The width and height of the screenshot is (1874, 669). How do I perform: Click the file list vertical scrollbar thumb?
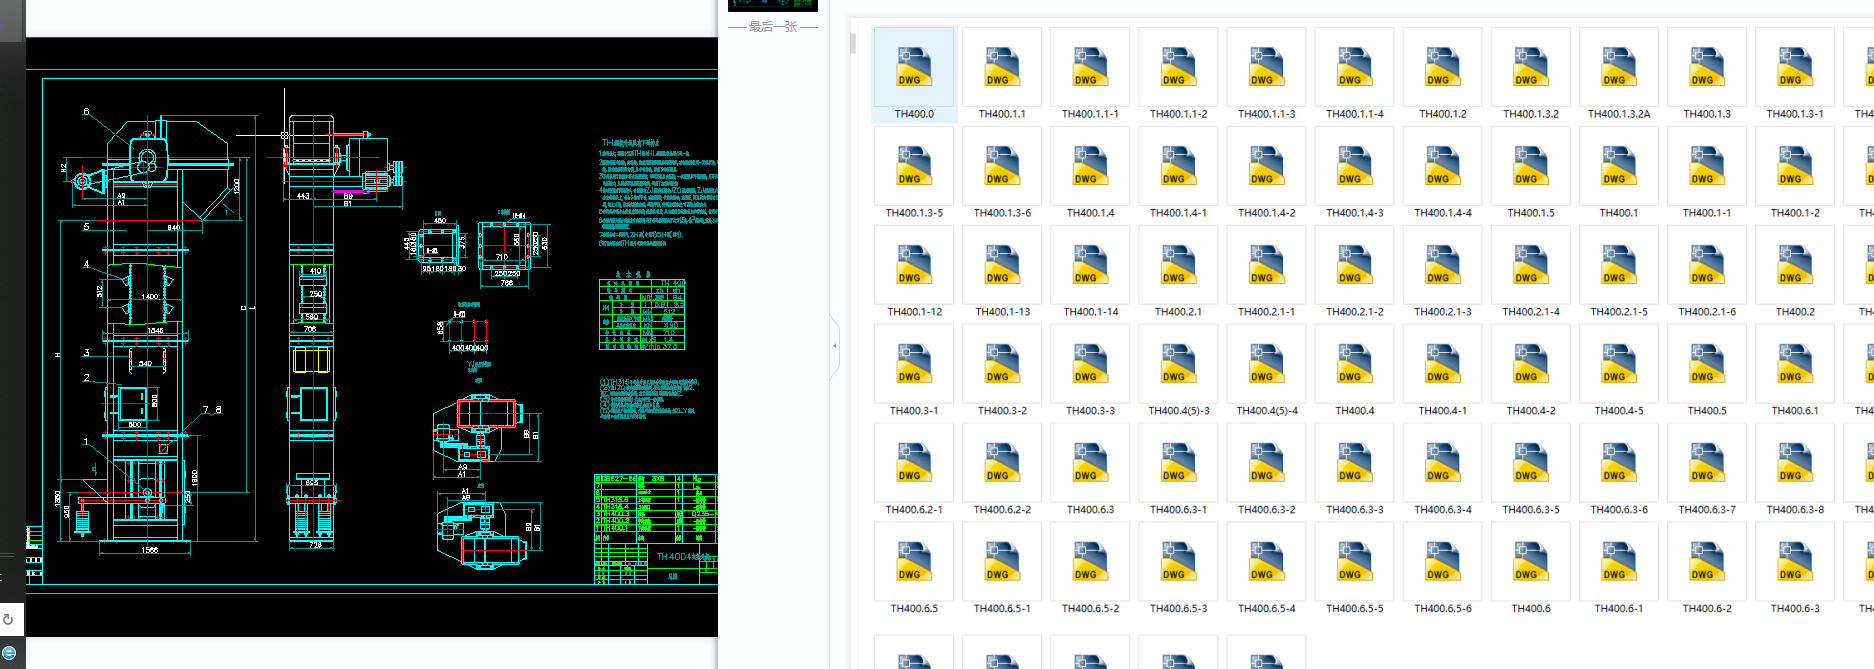853,44
